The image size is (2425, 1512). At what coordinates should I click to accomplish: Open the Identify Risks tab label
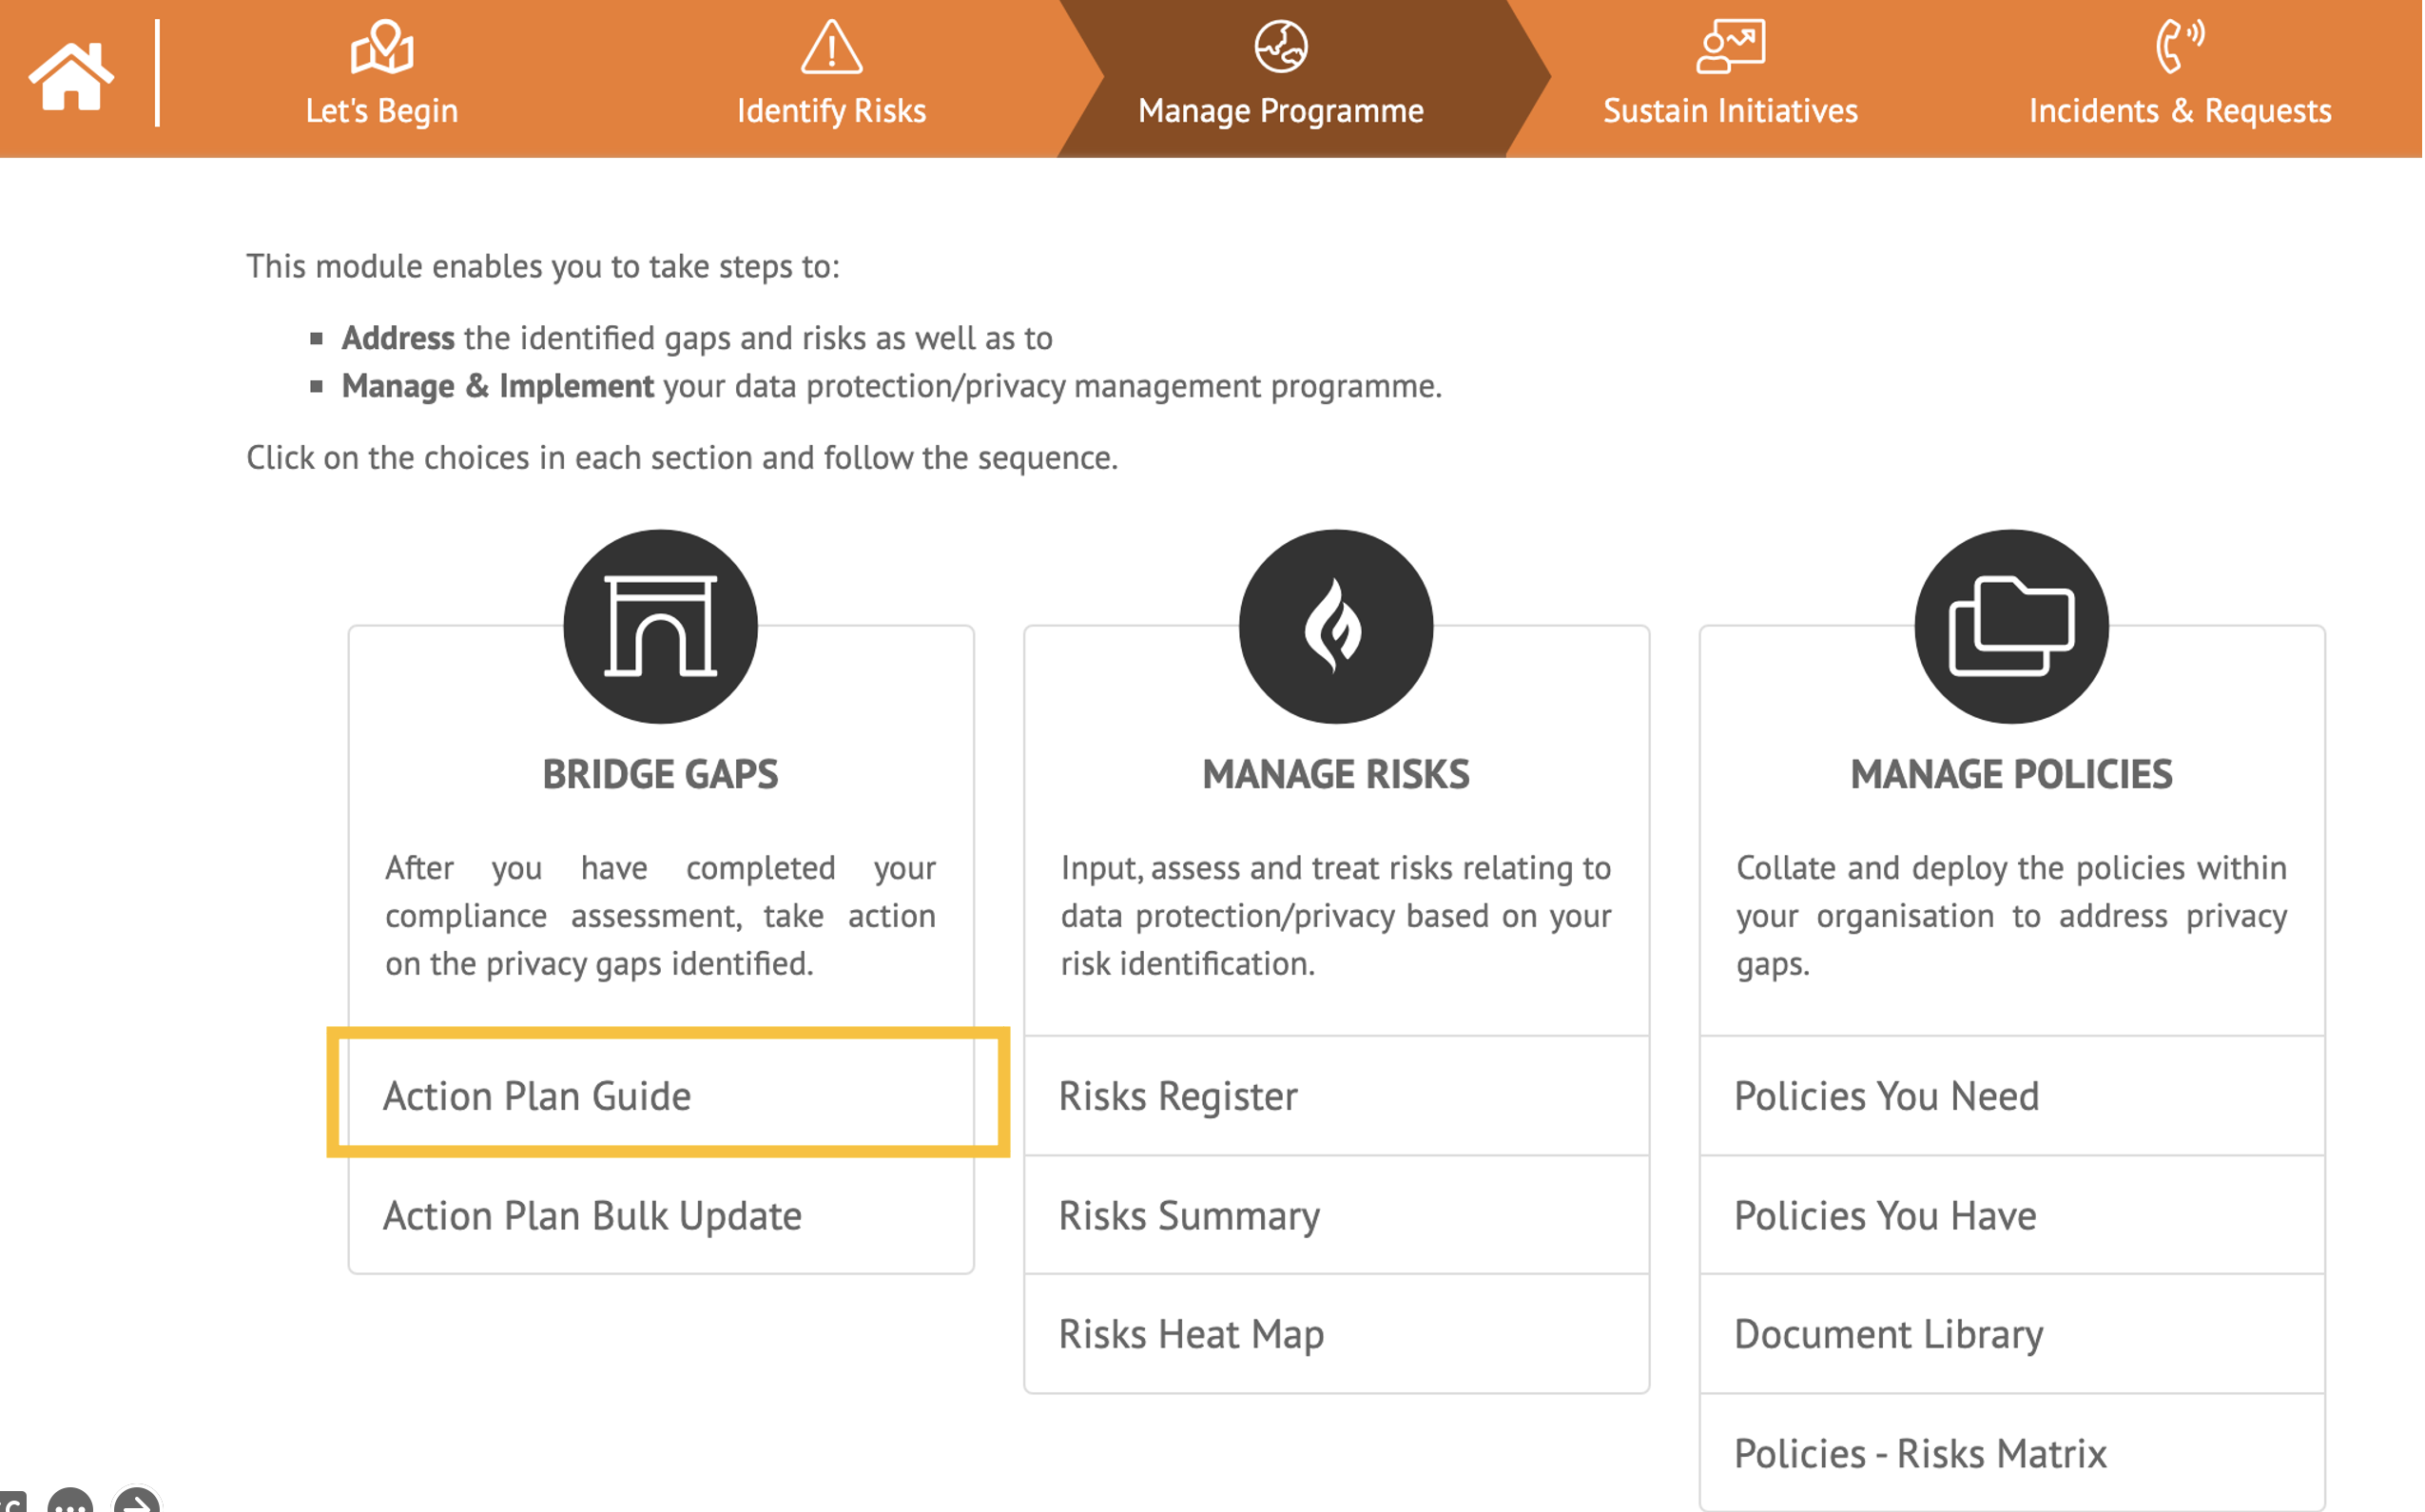point(831,110)
